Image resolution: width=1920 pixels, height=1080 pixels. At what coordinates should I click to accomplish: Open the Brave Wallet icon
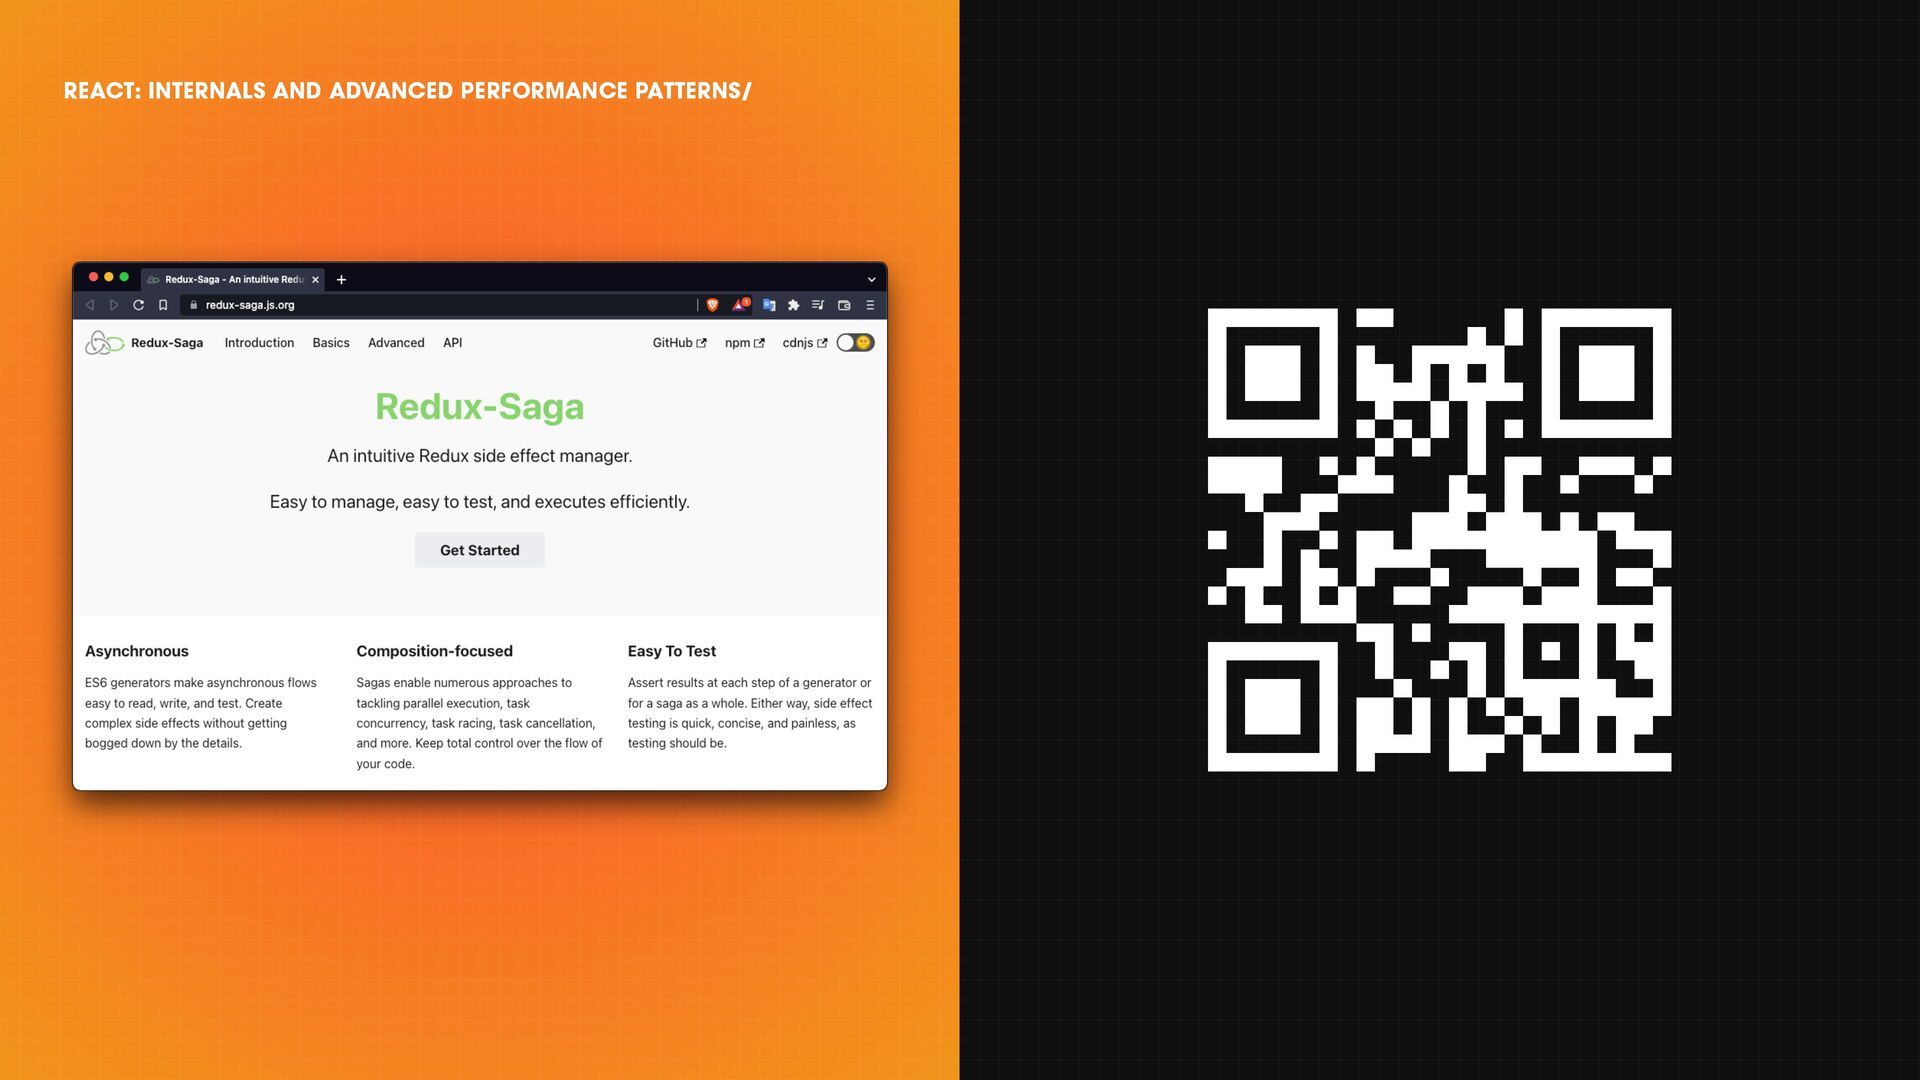pos(844,305)
